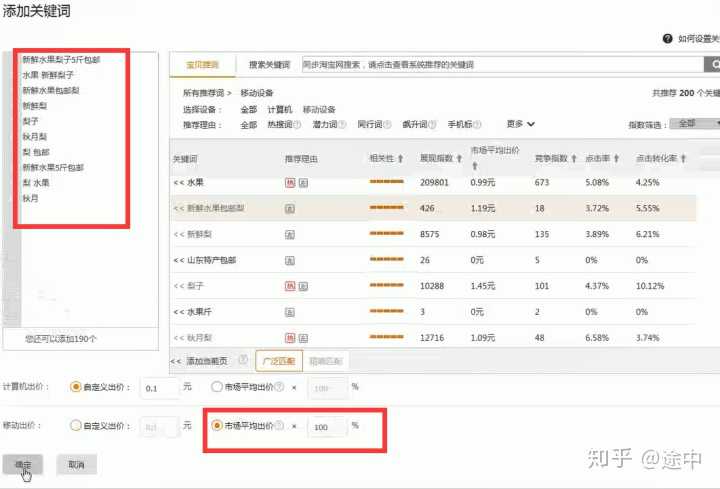Select 自定义出价 radio for 移动出价
The width and height of the screenshot is (720, 489).
pyautogui.click(x=76, y=425)
